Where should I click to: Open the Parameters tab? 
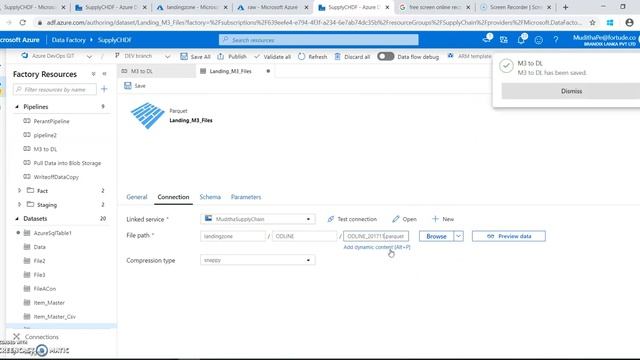[x=246, y=197]
